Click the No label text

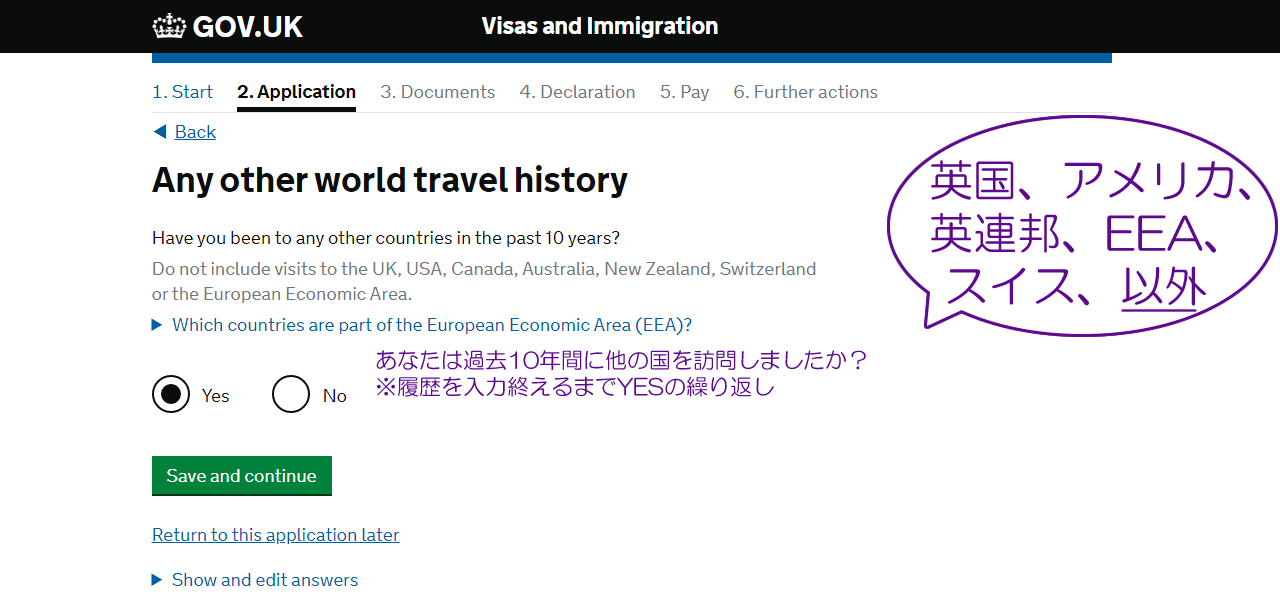[x=335, y=396]
